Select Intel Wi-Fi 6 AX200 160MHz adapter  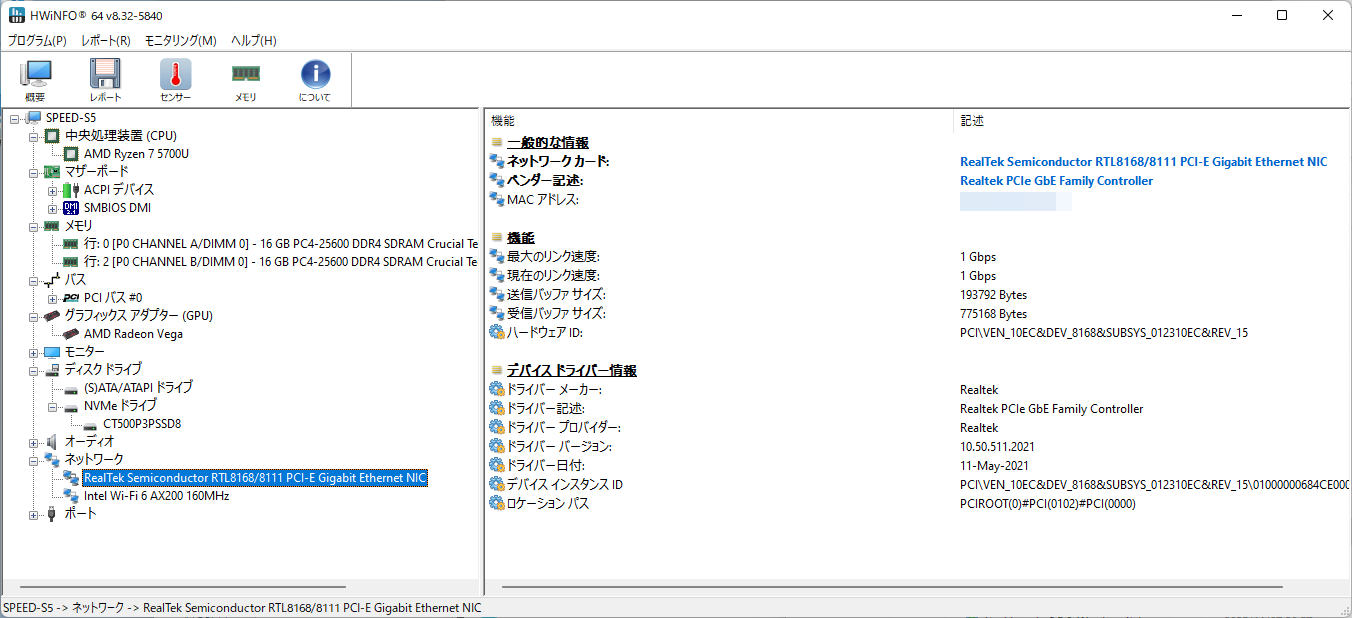tap(156, 496)
